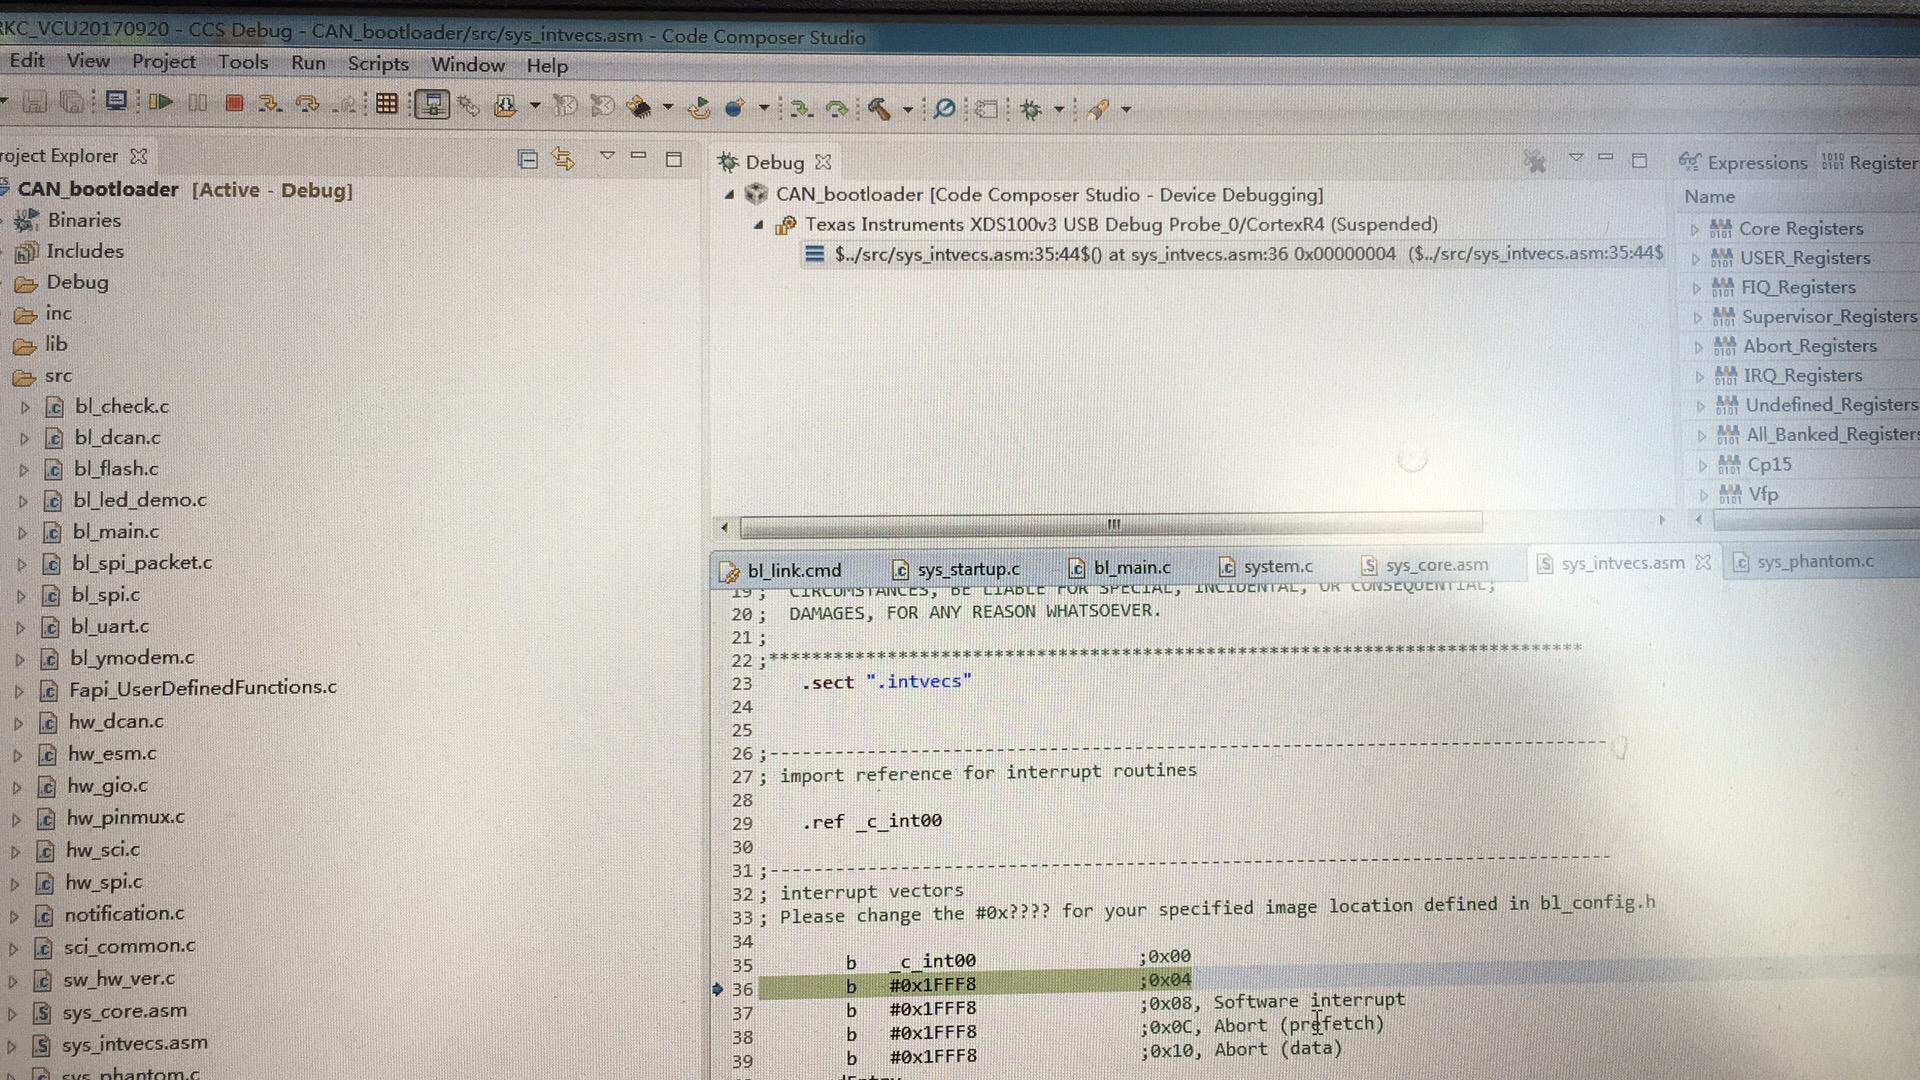Click Collapse All in Project Explorer
This screenshot has height=1080, width=1920.
[528, 159]
